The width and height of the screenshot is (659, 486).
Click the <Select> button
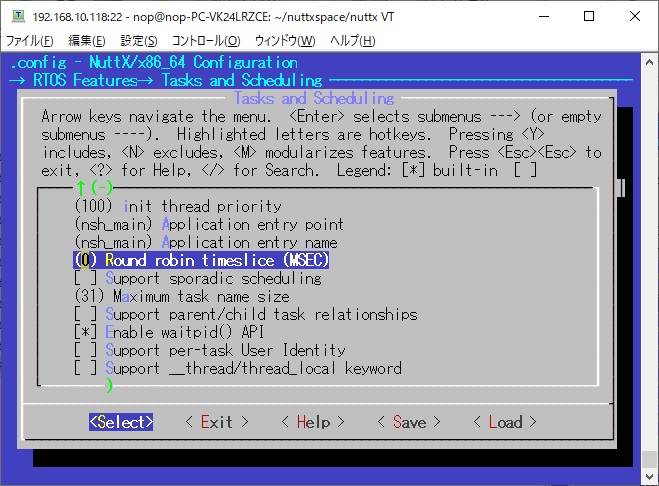(121, 422)
